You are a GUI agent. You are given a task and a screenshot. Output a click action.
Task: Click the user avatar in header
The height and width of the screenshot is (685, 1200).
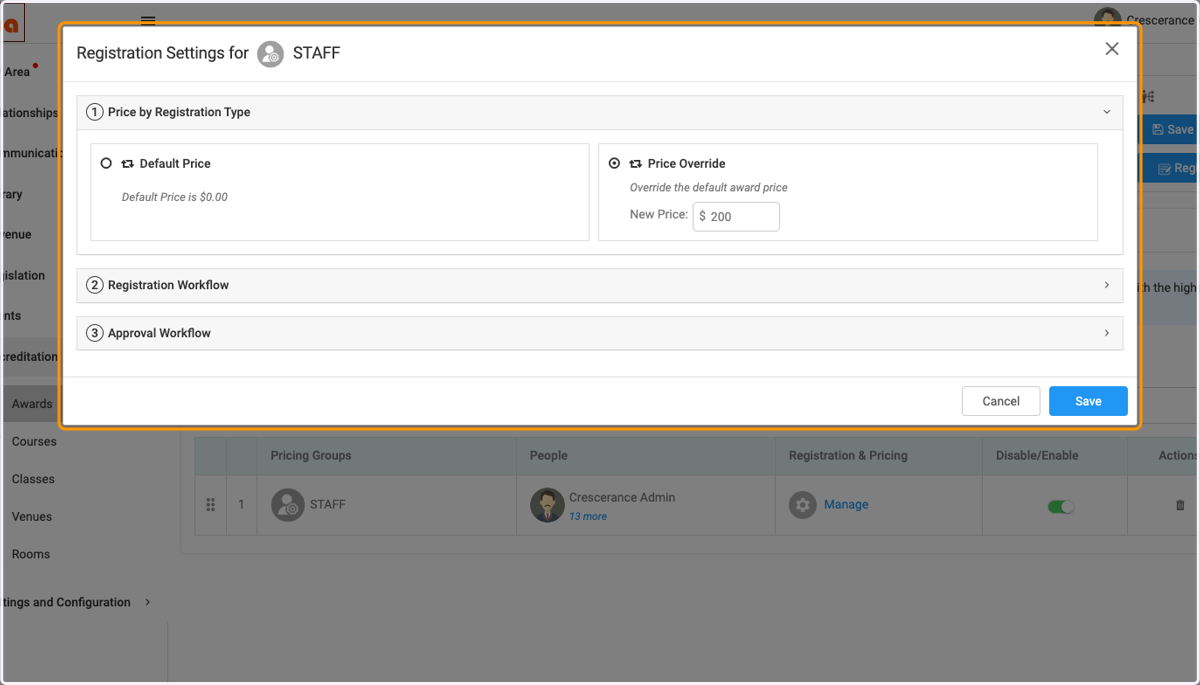click(x=1107, y=19)
